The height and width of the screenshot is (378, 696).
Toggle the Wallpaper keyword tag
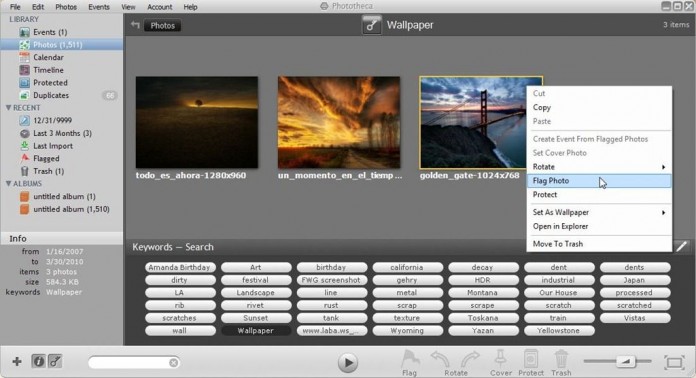255,331
